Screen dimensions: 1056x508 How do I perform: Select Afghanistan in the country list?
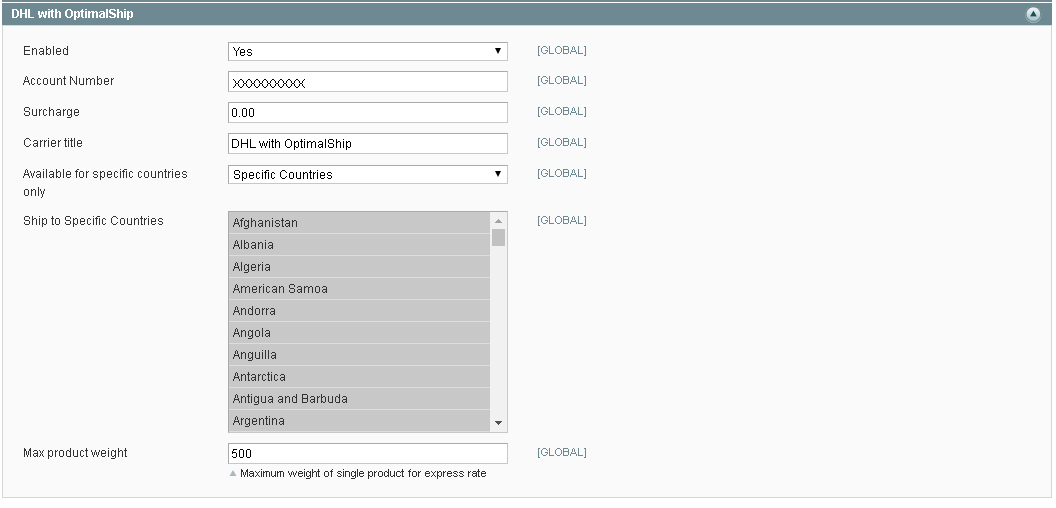(359, 222)
